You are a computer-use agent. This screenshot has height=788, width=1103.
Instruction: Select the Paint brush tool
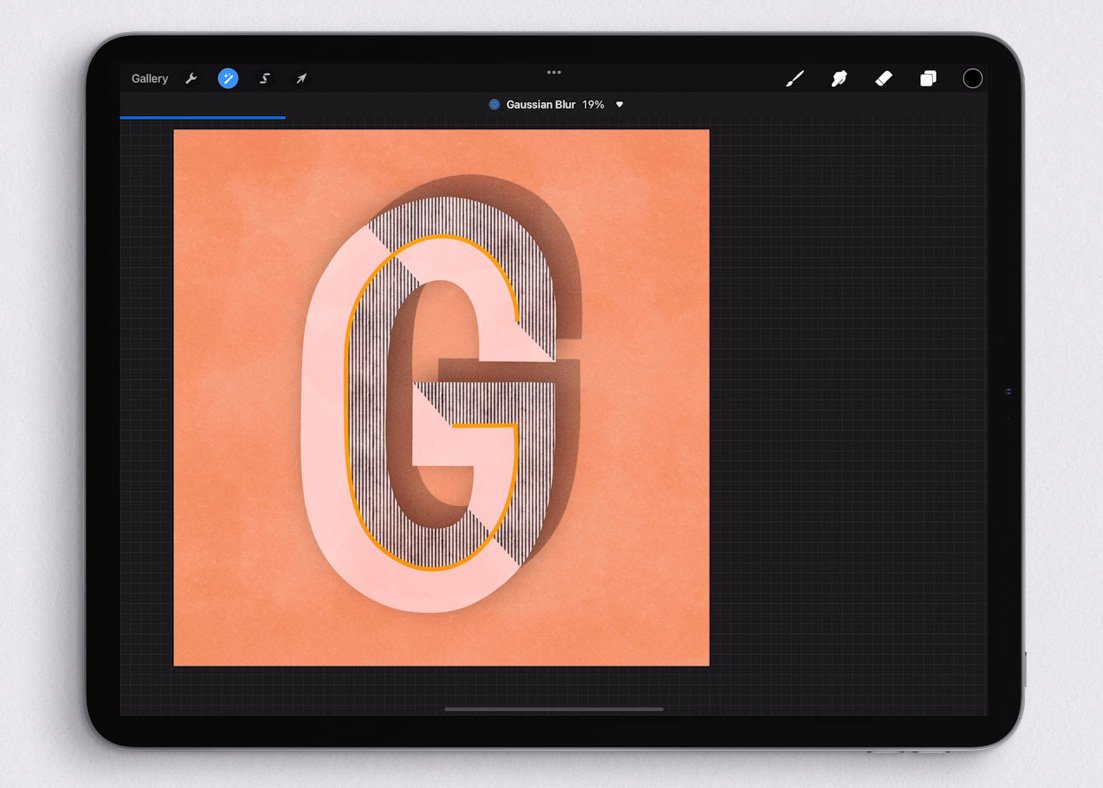[x=795, y=78]
